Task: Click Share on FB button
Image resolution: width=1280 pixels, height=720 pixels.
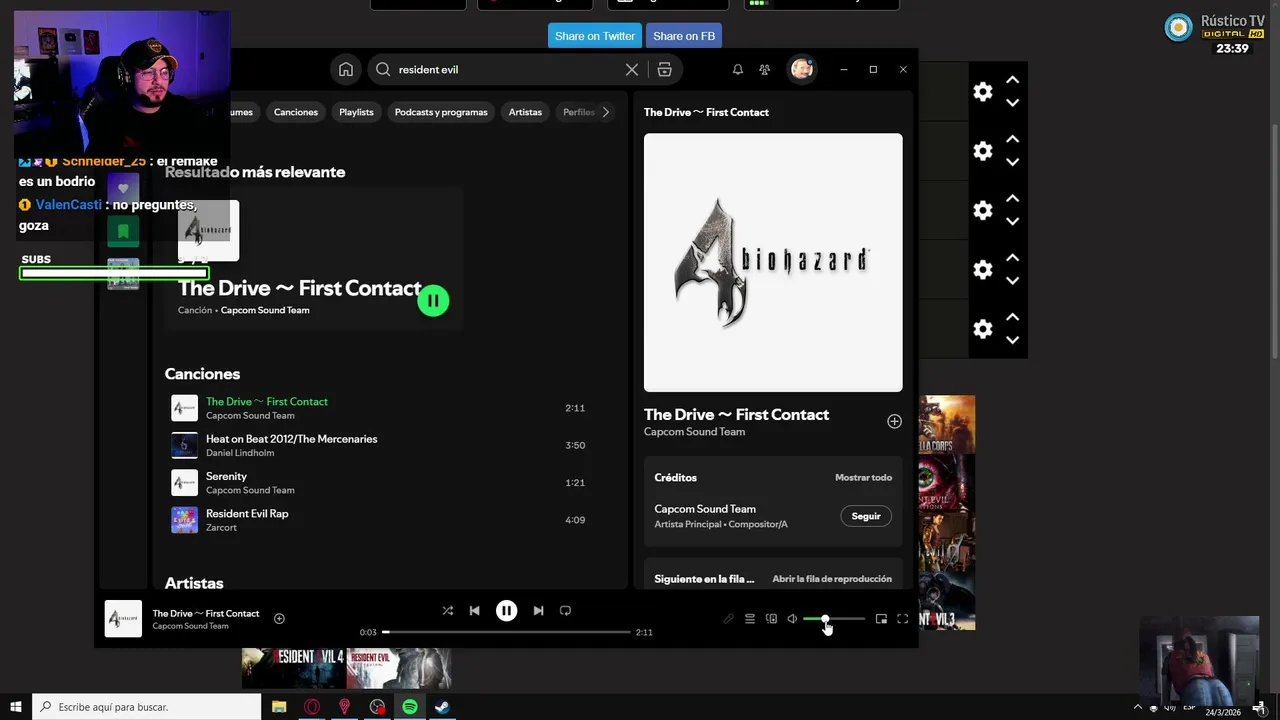Action: 684,36
